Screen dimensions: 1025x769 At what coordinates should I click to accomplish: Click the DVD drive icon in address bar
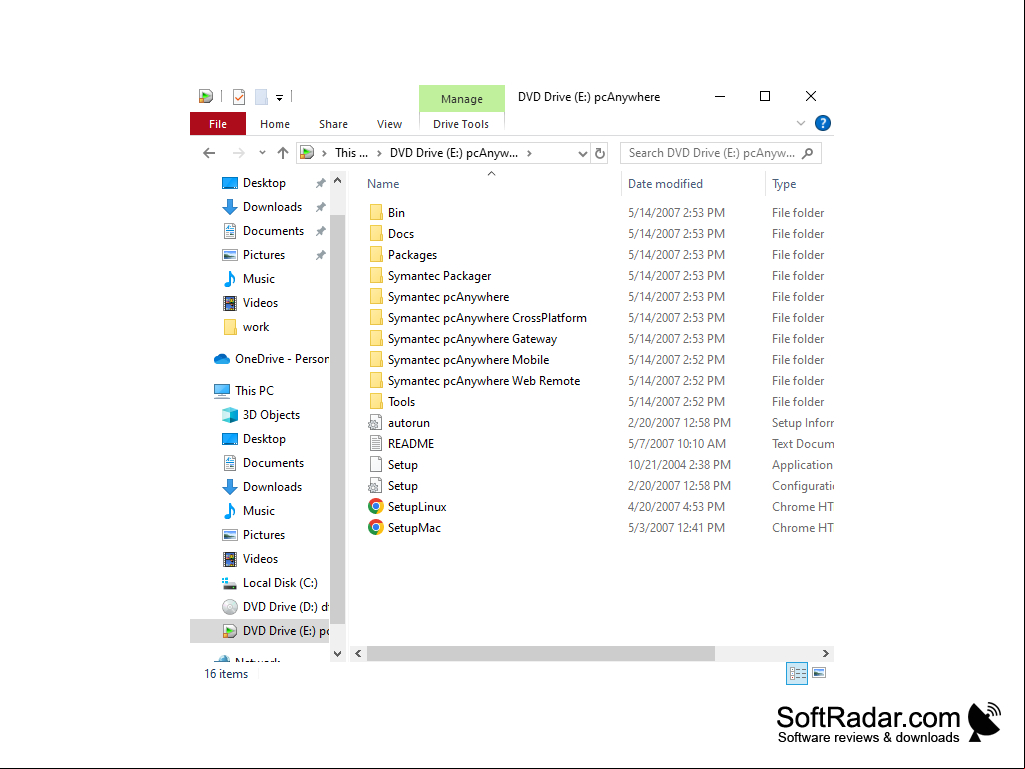tap(307, 153)
